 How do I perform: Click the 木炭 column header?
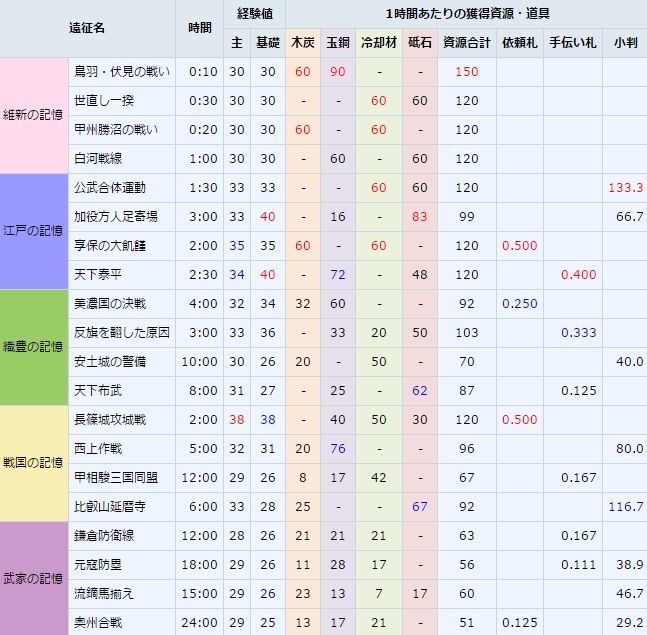coord(302,42)
